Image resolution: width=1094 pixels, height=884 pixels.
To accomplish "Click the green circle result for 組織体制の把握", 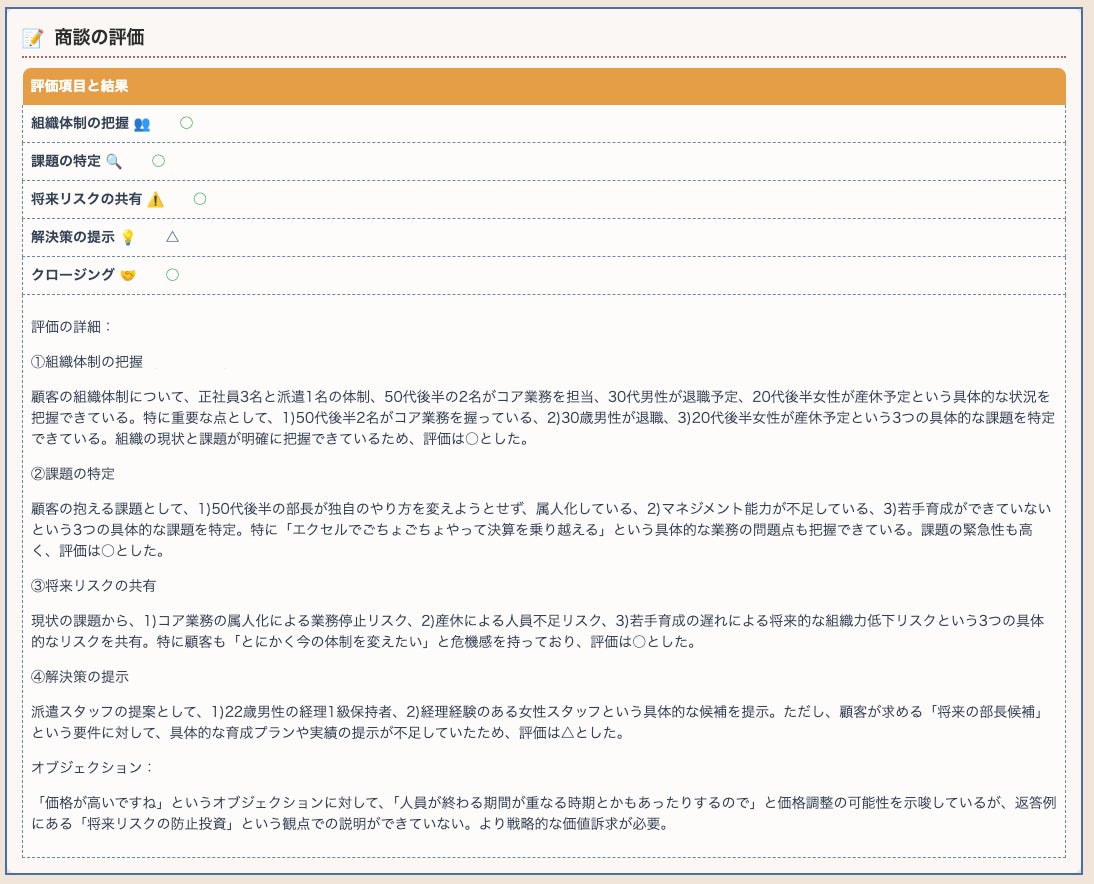I will [186, 123].
